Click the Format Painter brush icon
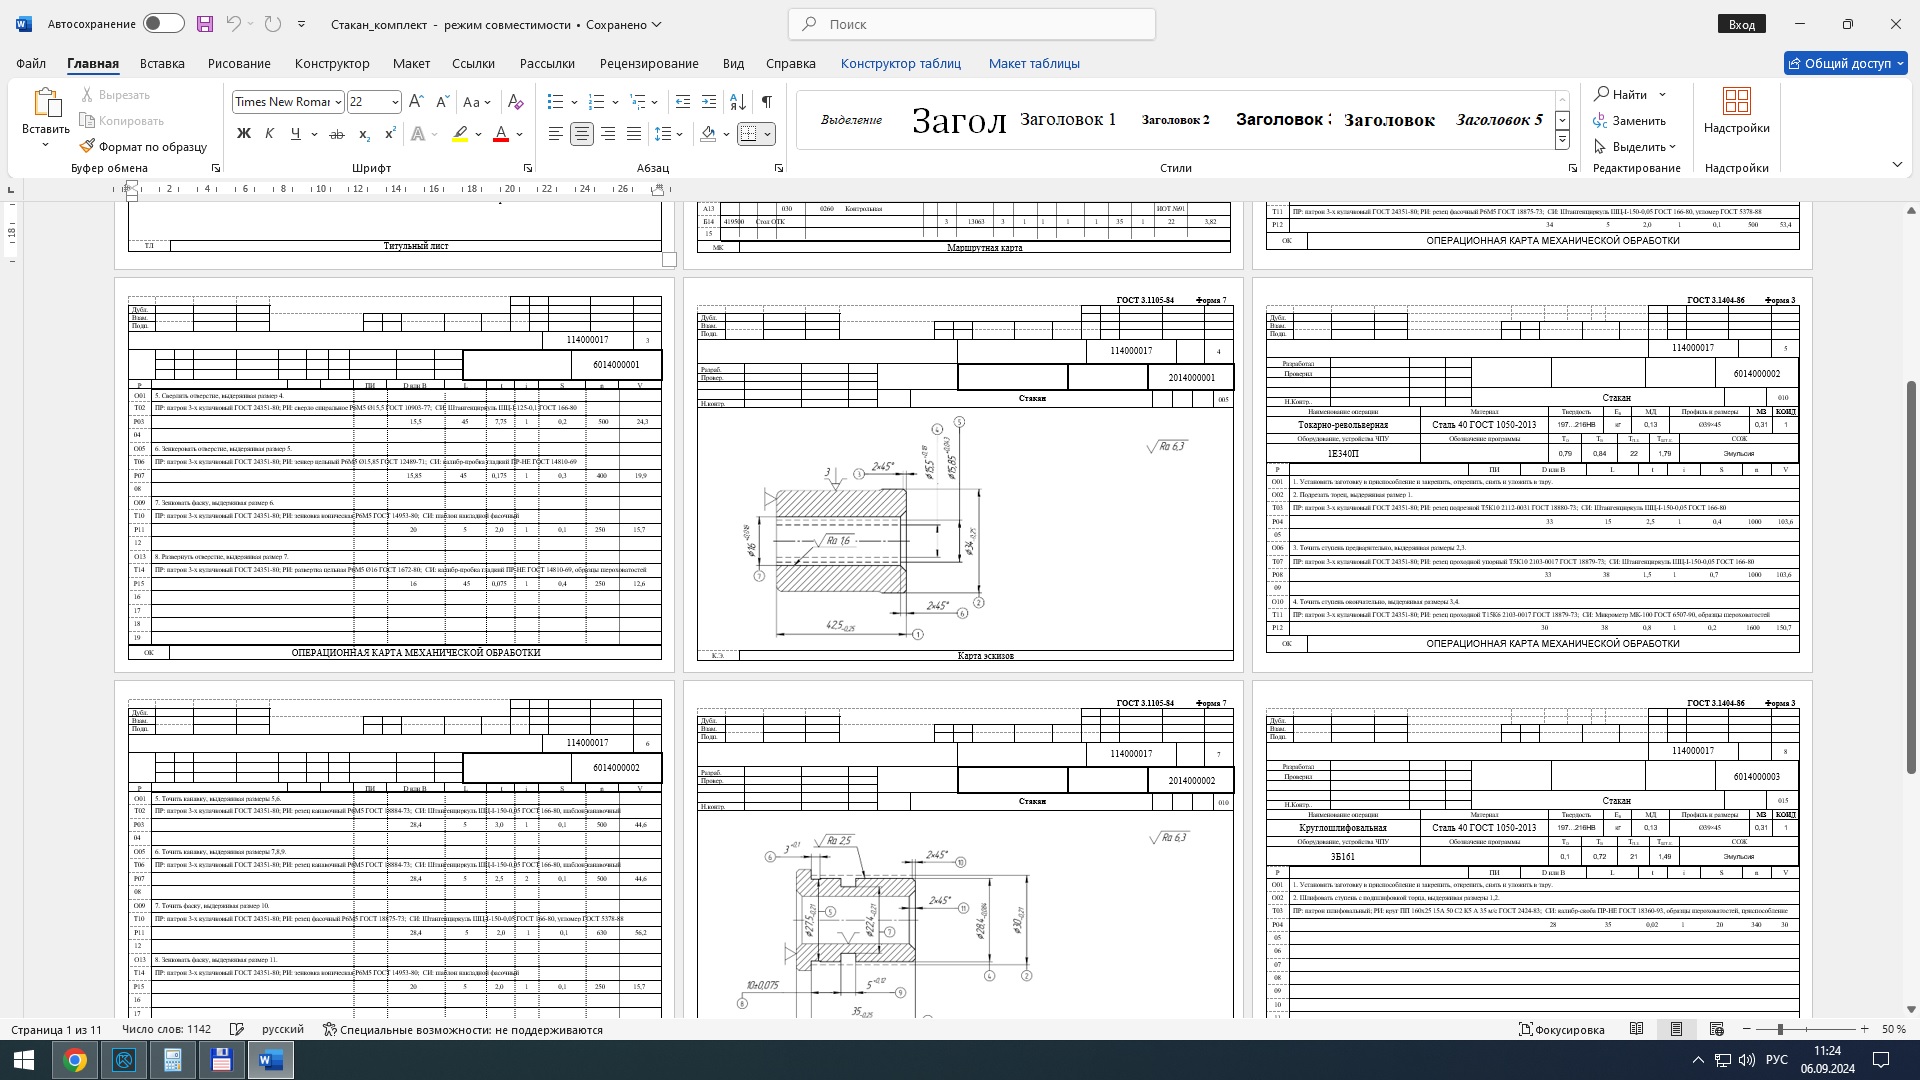The image size is (1920, 1080). [88, 146]
